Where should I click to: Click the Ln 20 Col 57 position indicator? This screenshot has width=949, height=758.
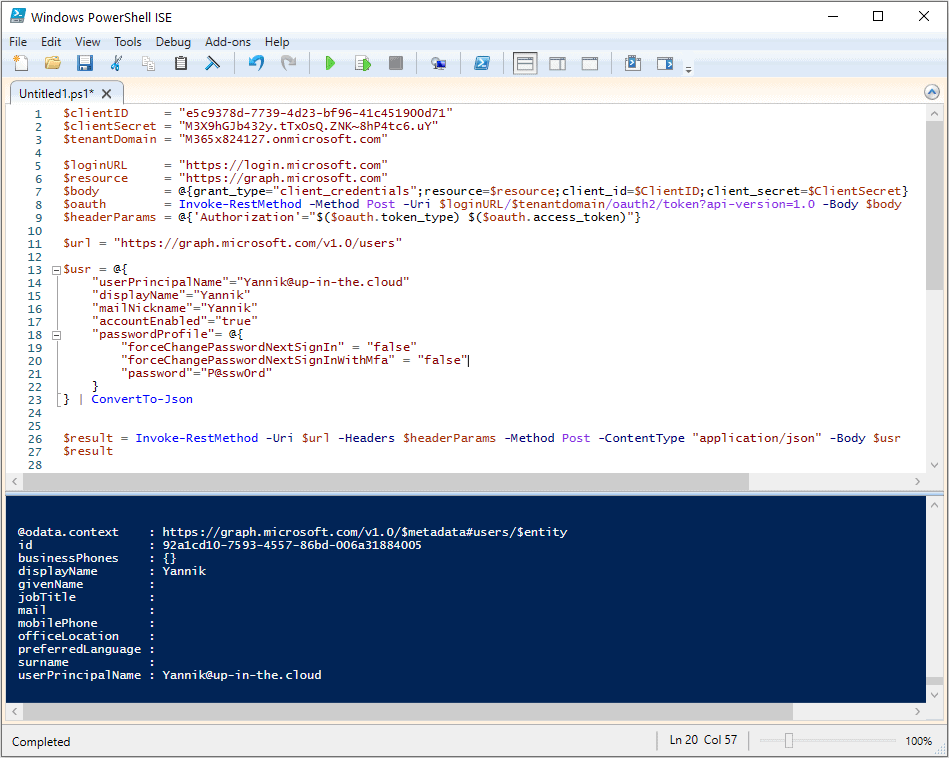703,740
